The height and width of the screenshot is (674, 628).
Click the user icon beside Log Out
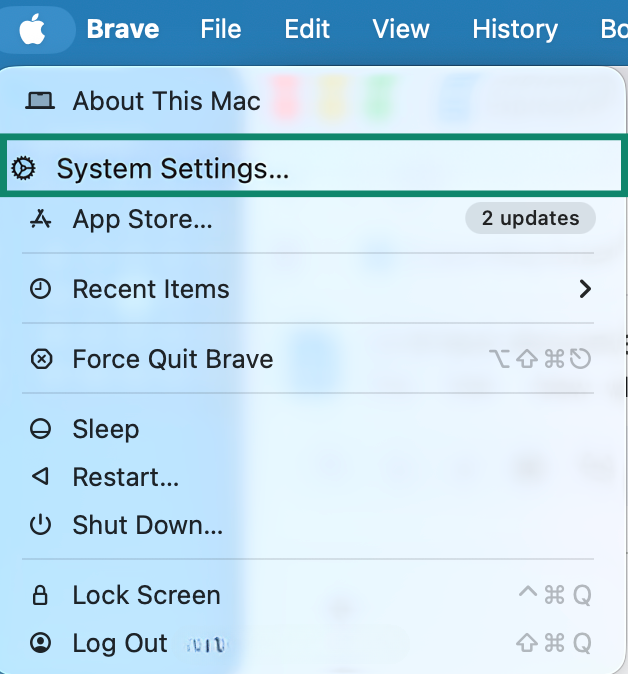[x=41, y=643]
